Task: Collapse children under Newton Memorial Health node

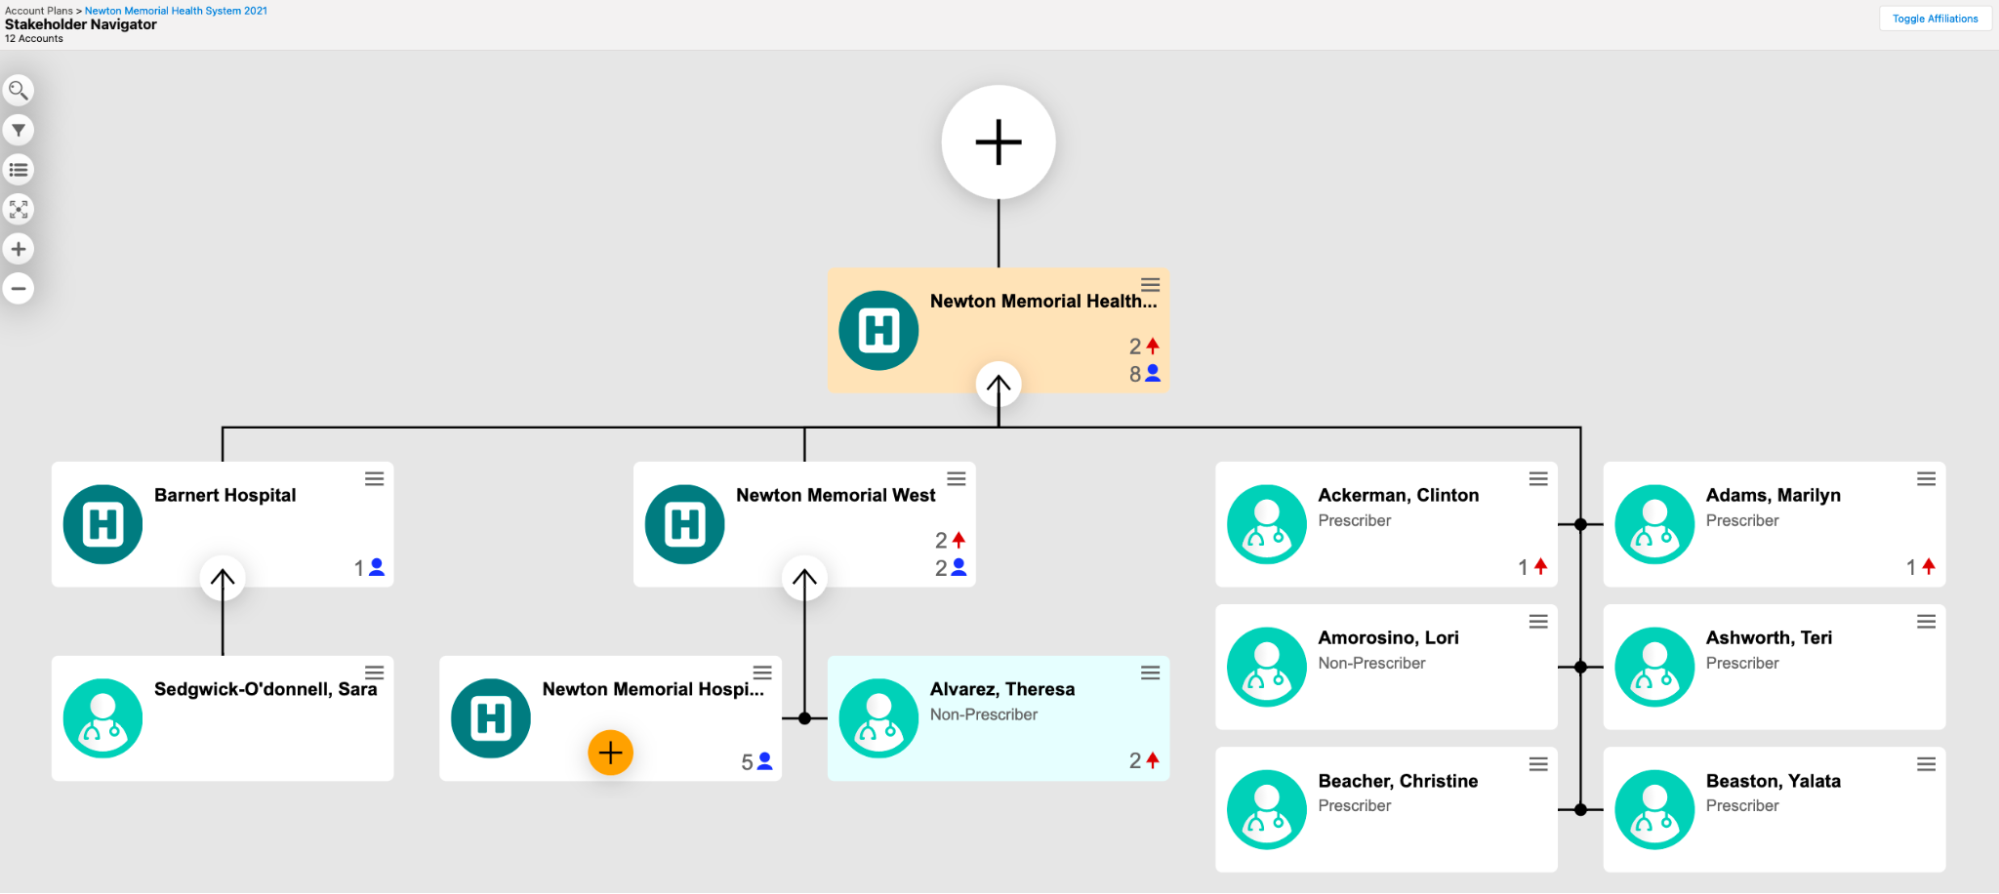Action: click(998, 385)
